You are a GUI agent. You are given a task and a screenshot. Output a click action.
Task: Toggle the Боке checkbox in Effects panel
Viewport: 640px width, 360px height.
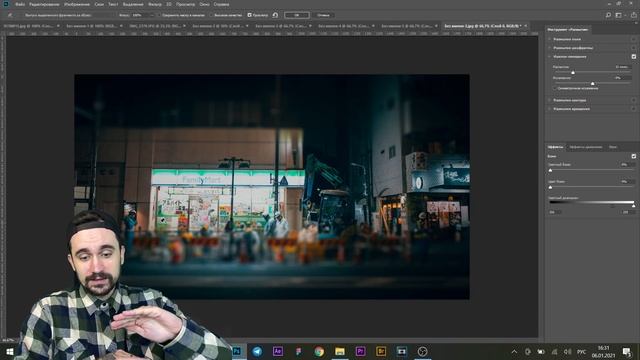[634, 156]
